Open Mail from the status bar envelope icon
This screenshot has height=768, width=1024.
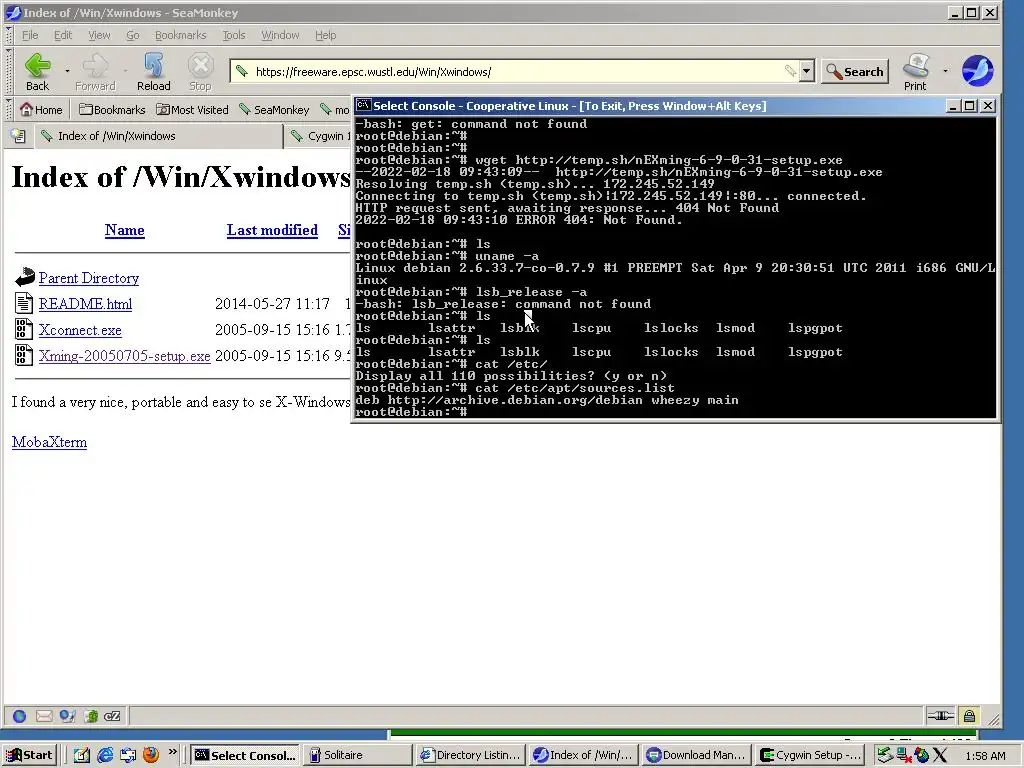(x=44, y=716)
